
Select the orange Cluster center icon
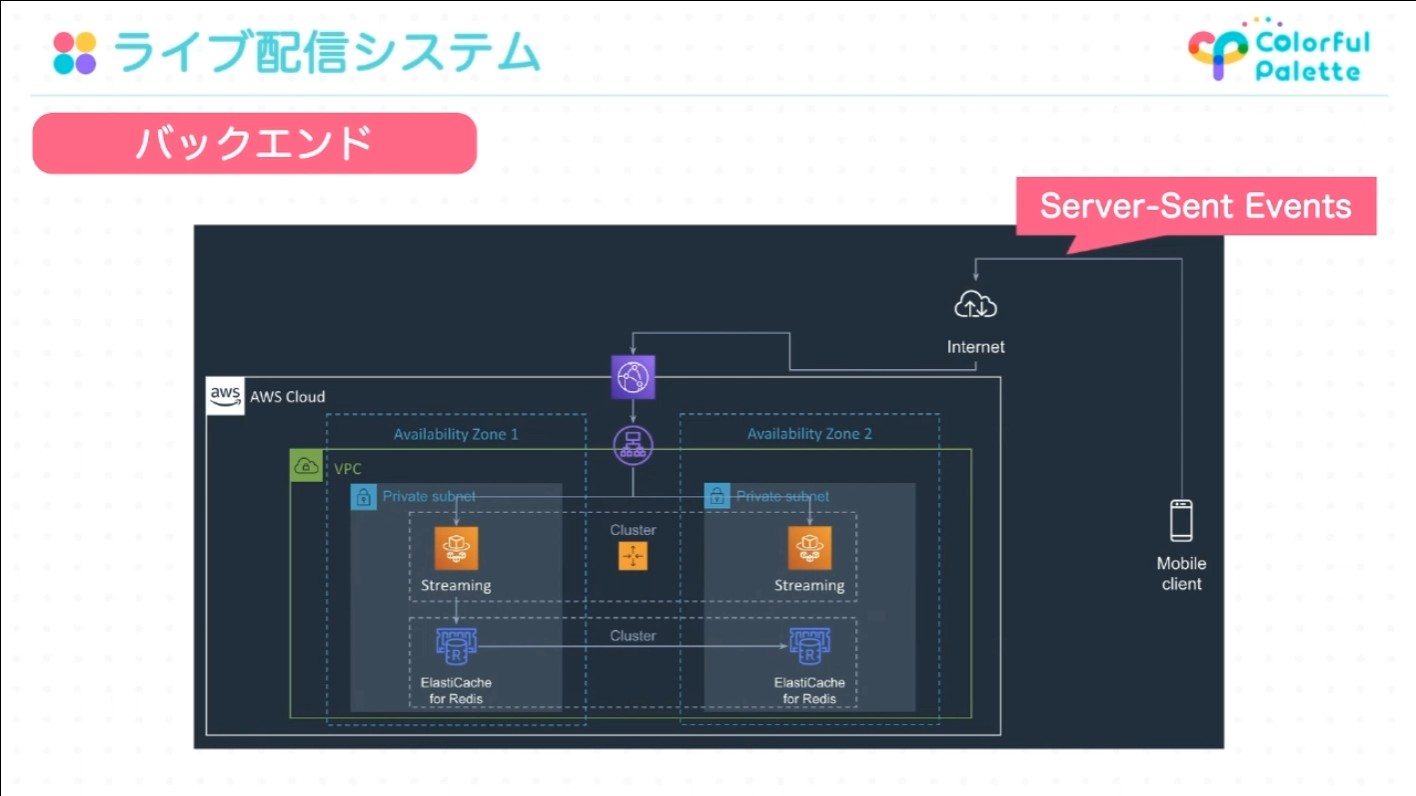tap(633, 556)
